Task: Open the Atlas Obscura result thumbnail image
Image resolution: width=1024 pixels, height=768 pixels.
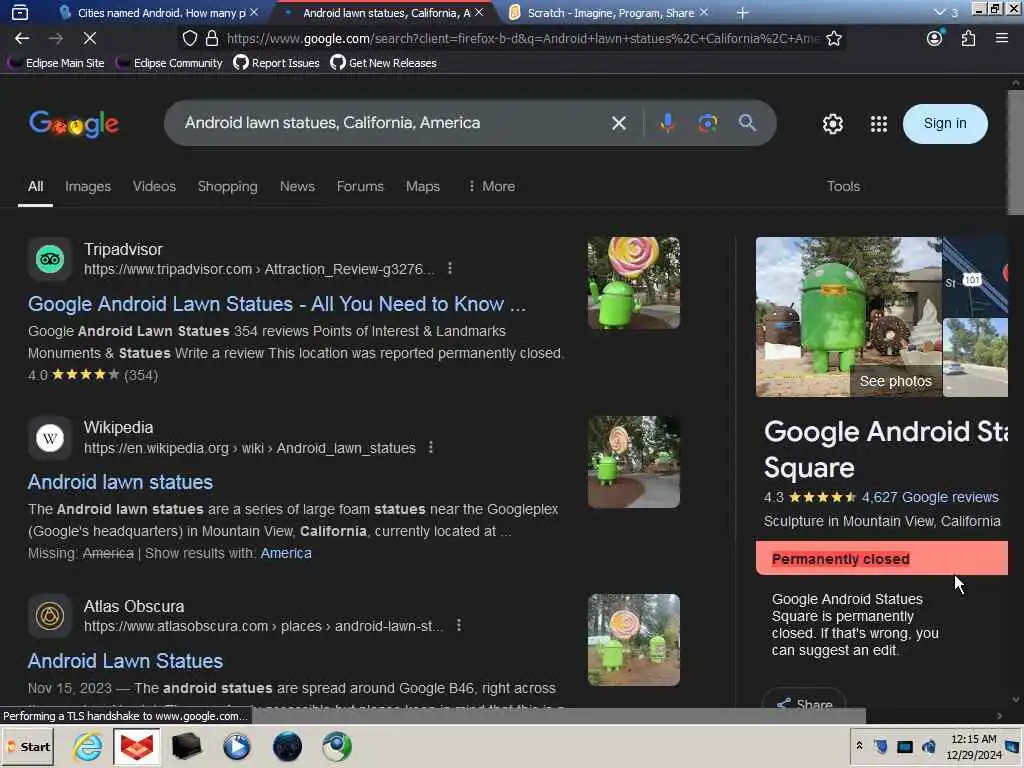Action: (x=633, y=640)
